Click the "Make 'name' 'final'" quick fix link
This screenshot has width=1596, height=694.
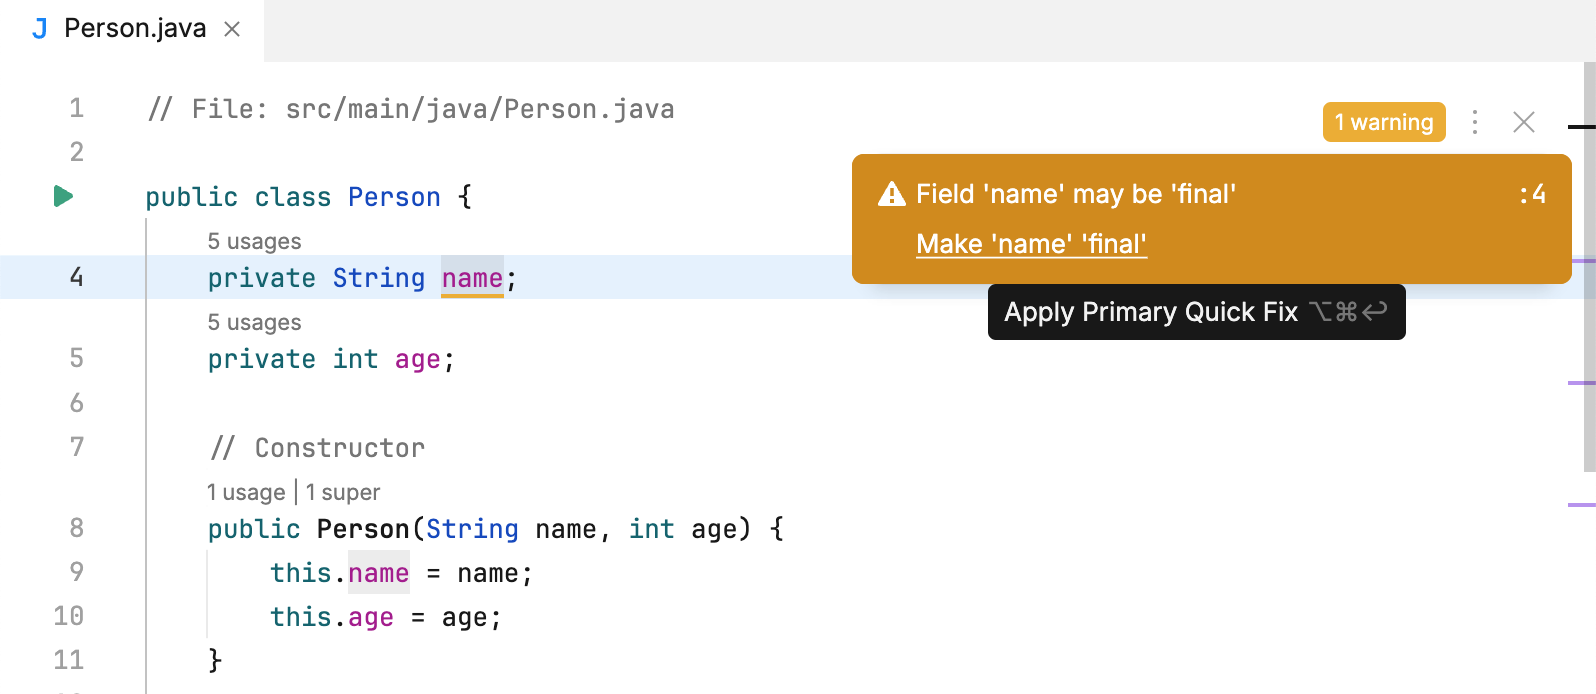coord(1031,244)
